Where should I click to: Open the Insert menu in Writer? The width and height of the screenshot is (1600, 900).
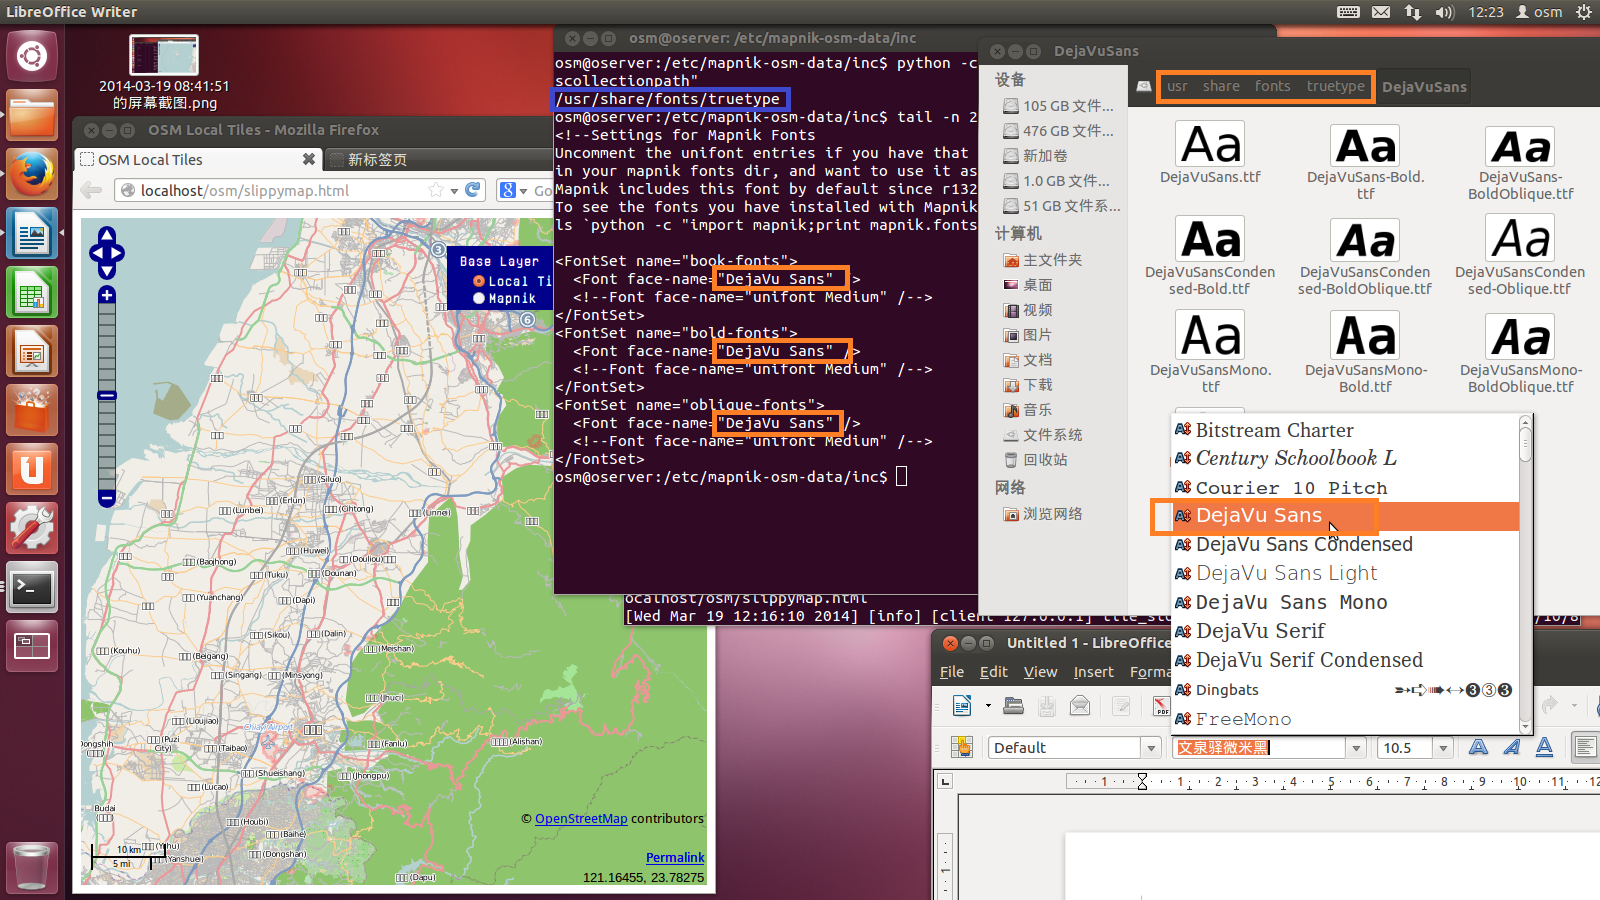(1093, 672)
